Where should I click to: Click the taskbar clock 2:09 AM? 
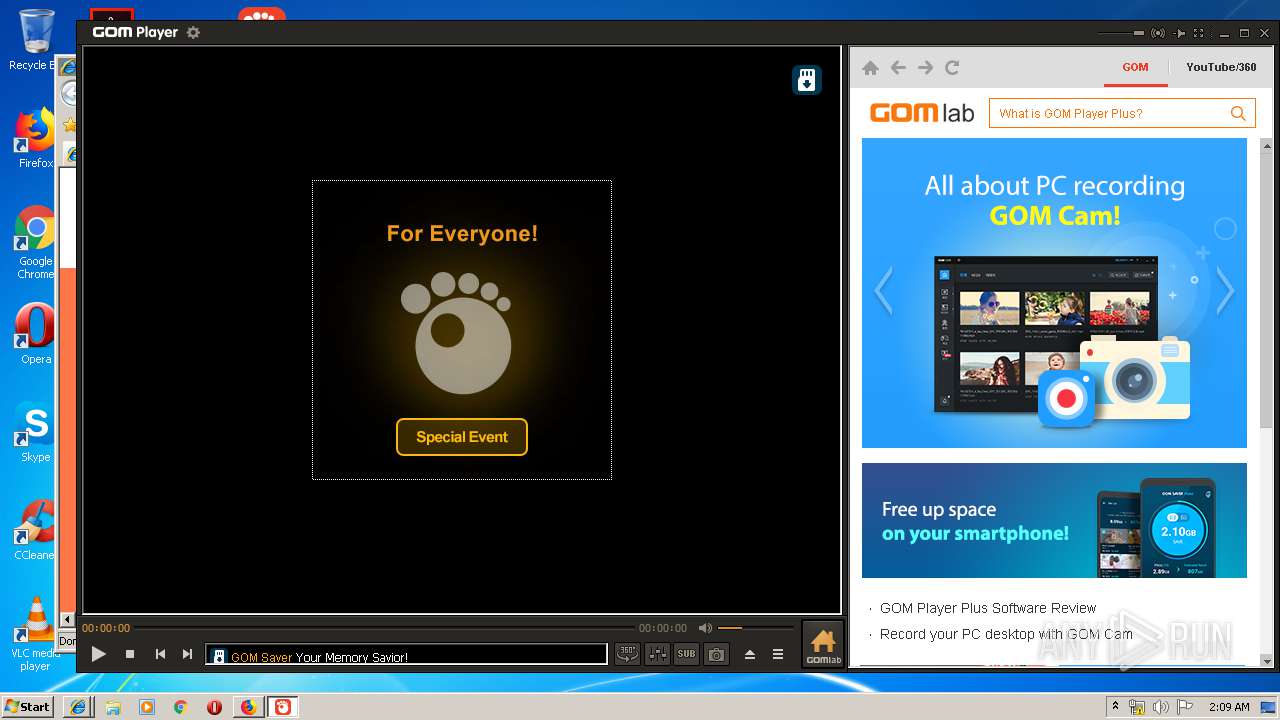coord(1229,707)
